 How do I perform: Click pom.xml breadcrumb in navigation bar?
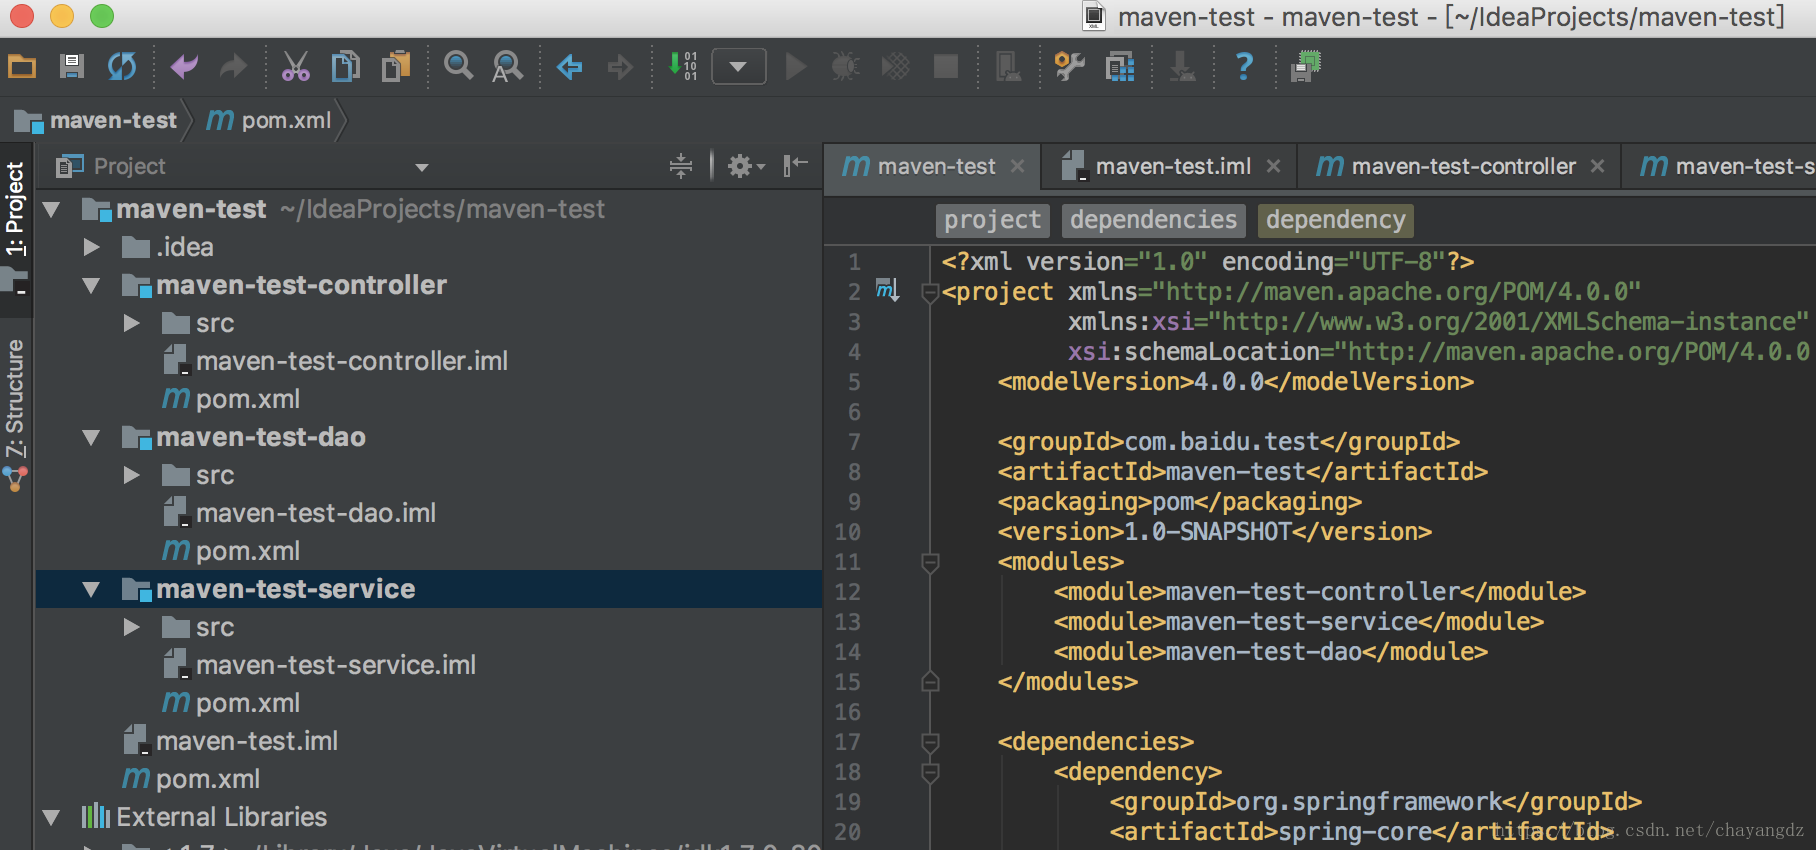coord(269,121)
